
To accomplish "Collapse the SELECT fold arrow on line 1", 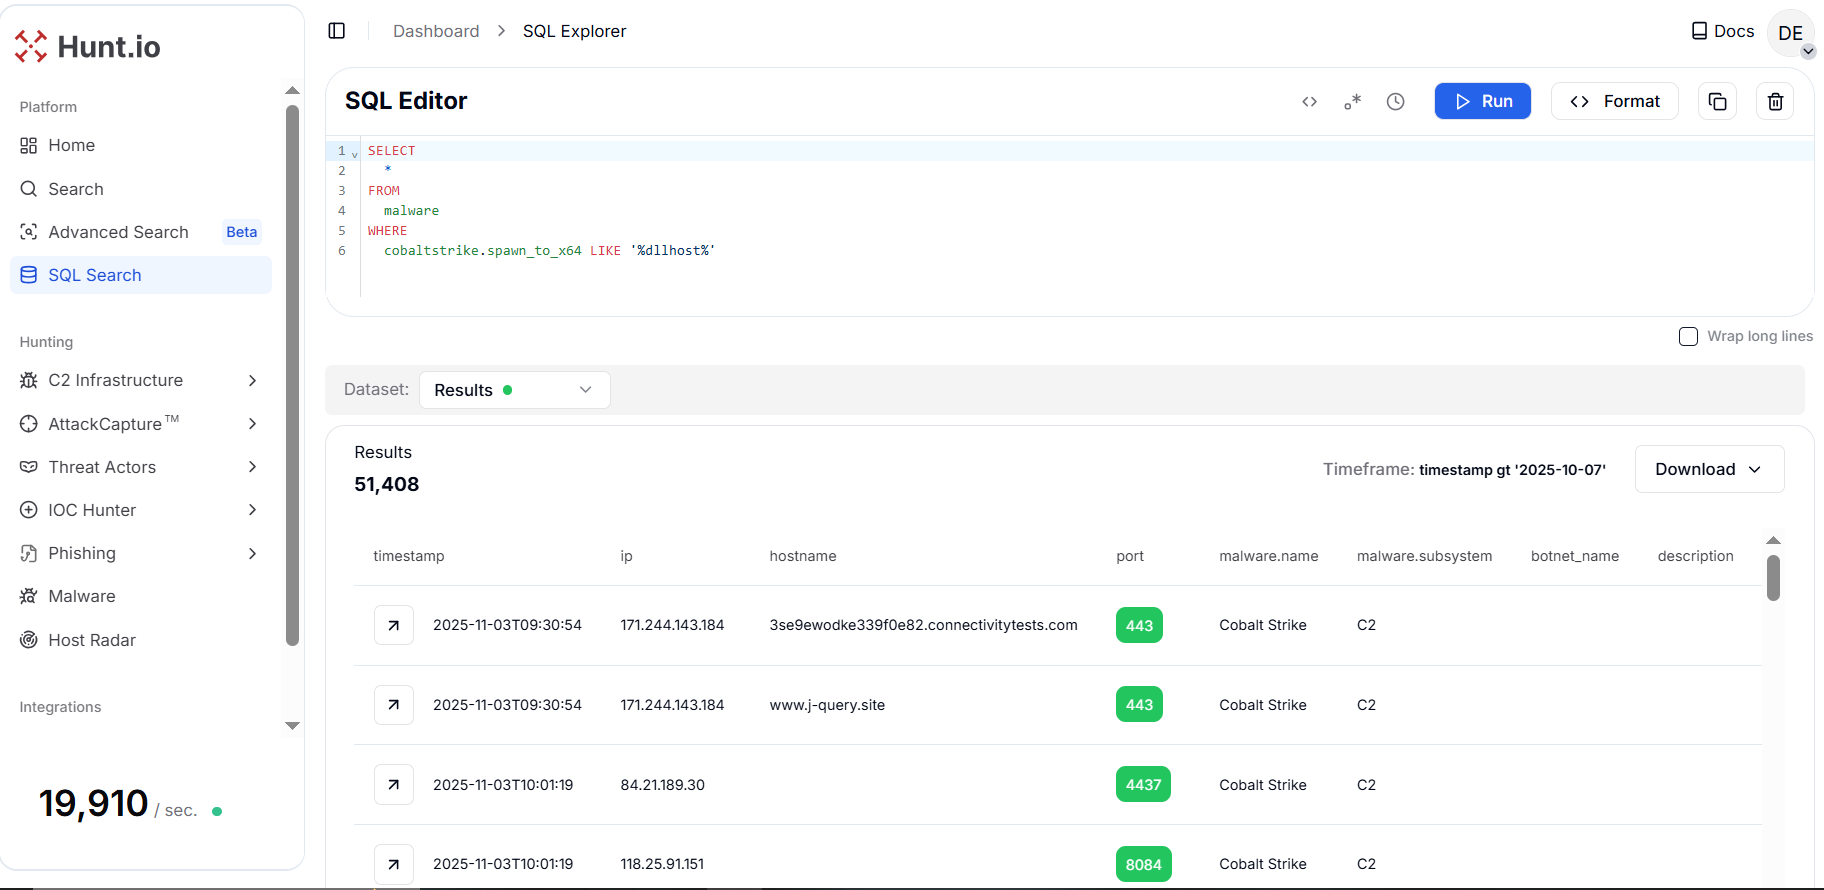I will pyautogui.click(x=355, y=154).
